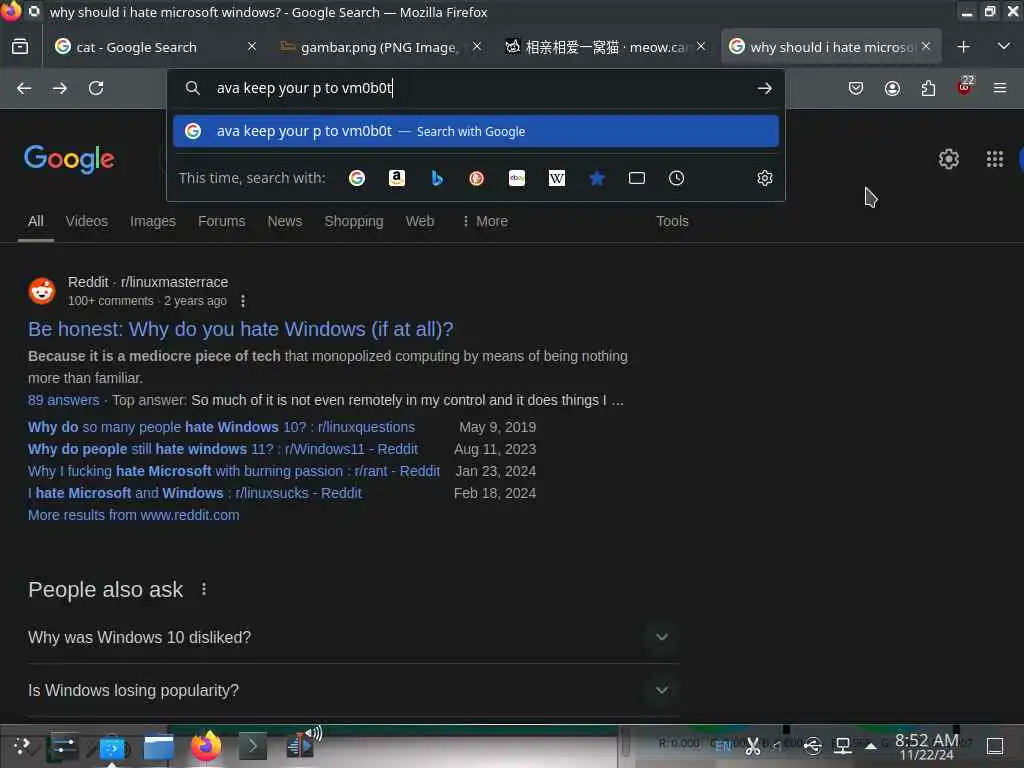The height and width of the screenshot is (768, 1024).
Task: Open a new tab with plus
Action: pos(963,47)
